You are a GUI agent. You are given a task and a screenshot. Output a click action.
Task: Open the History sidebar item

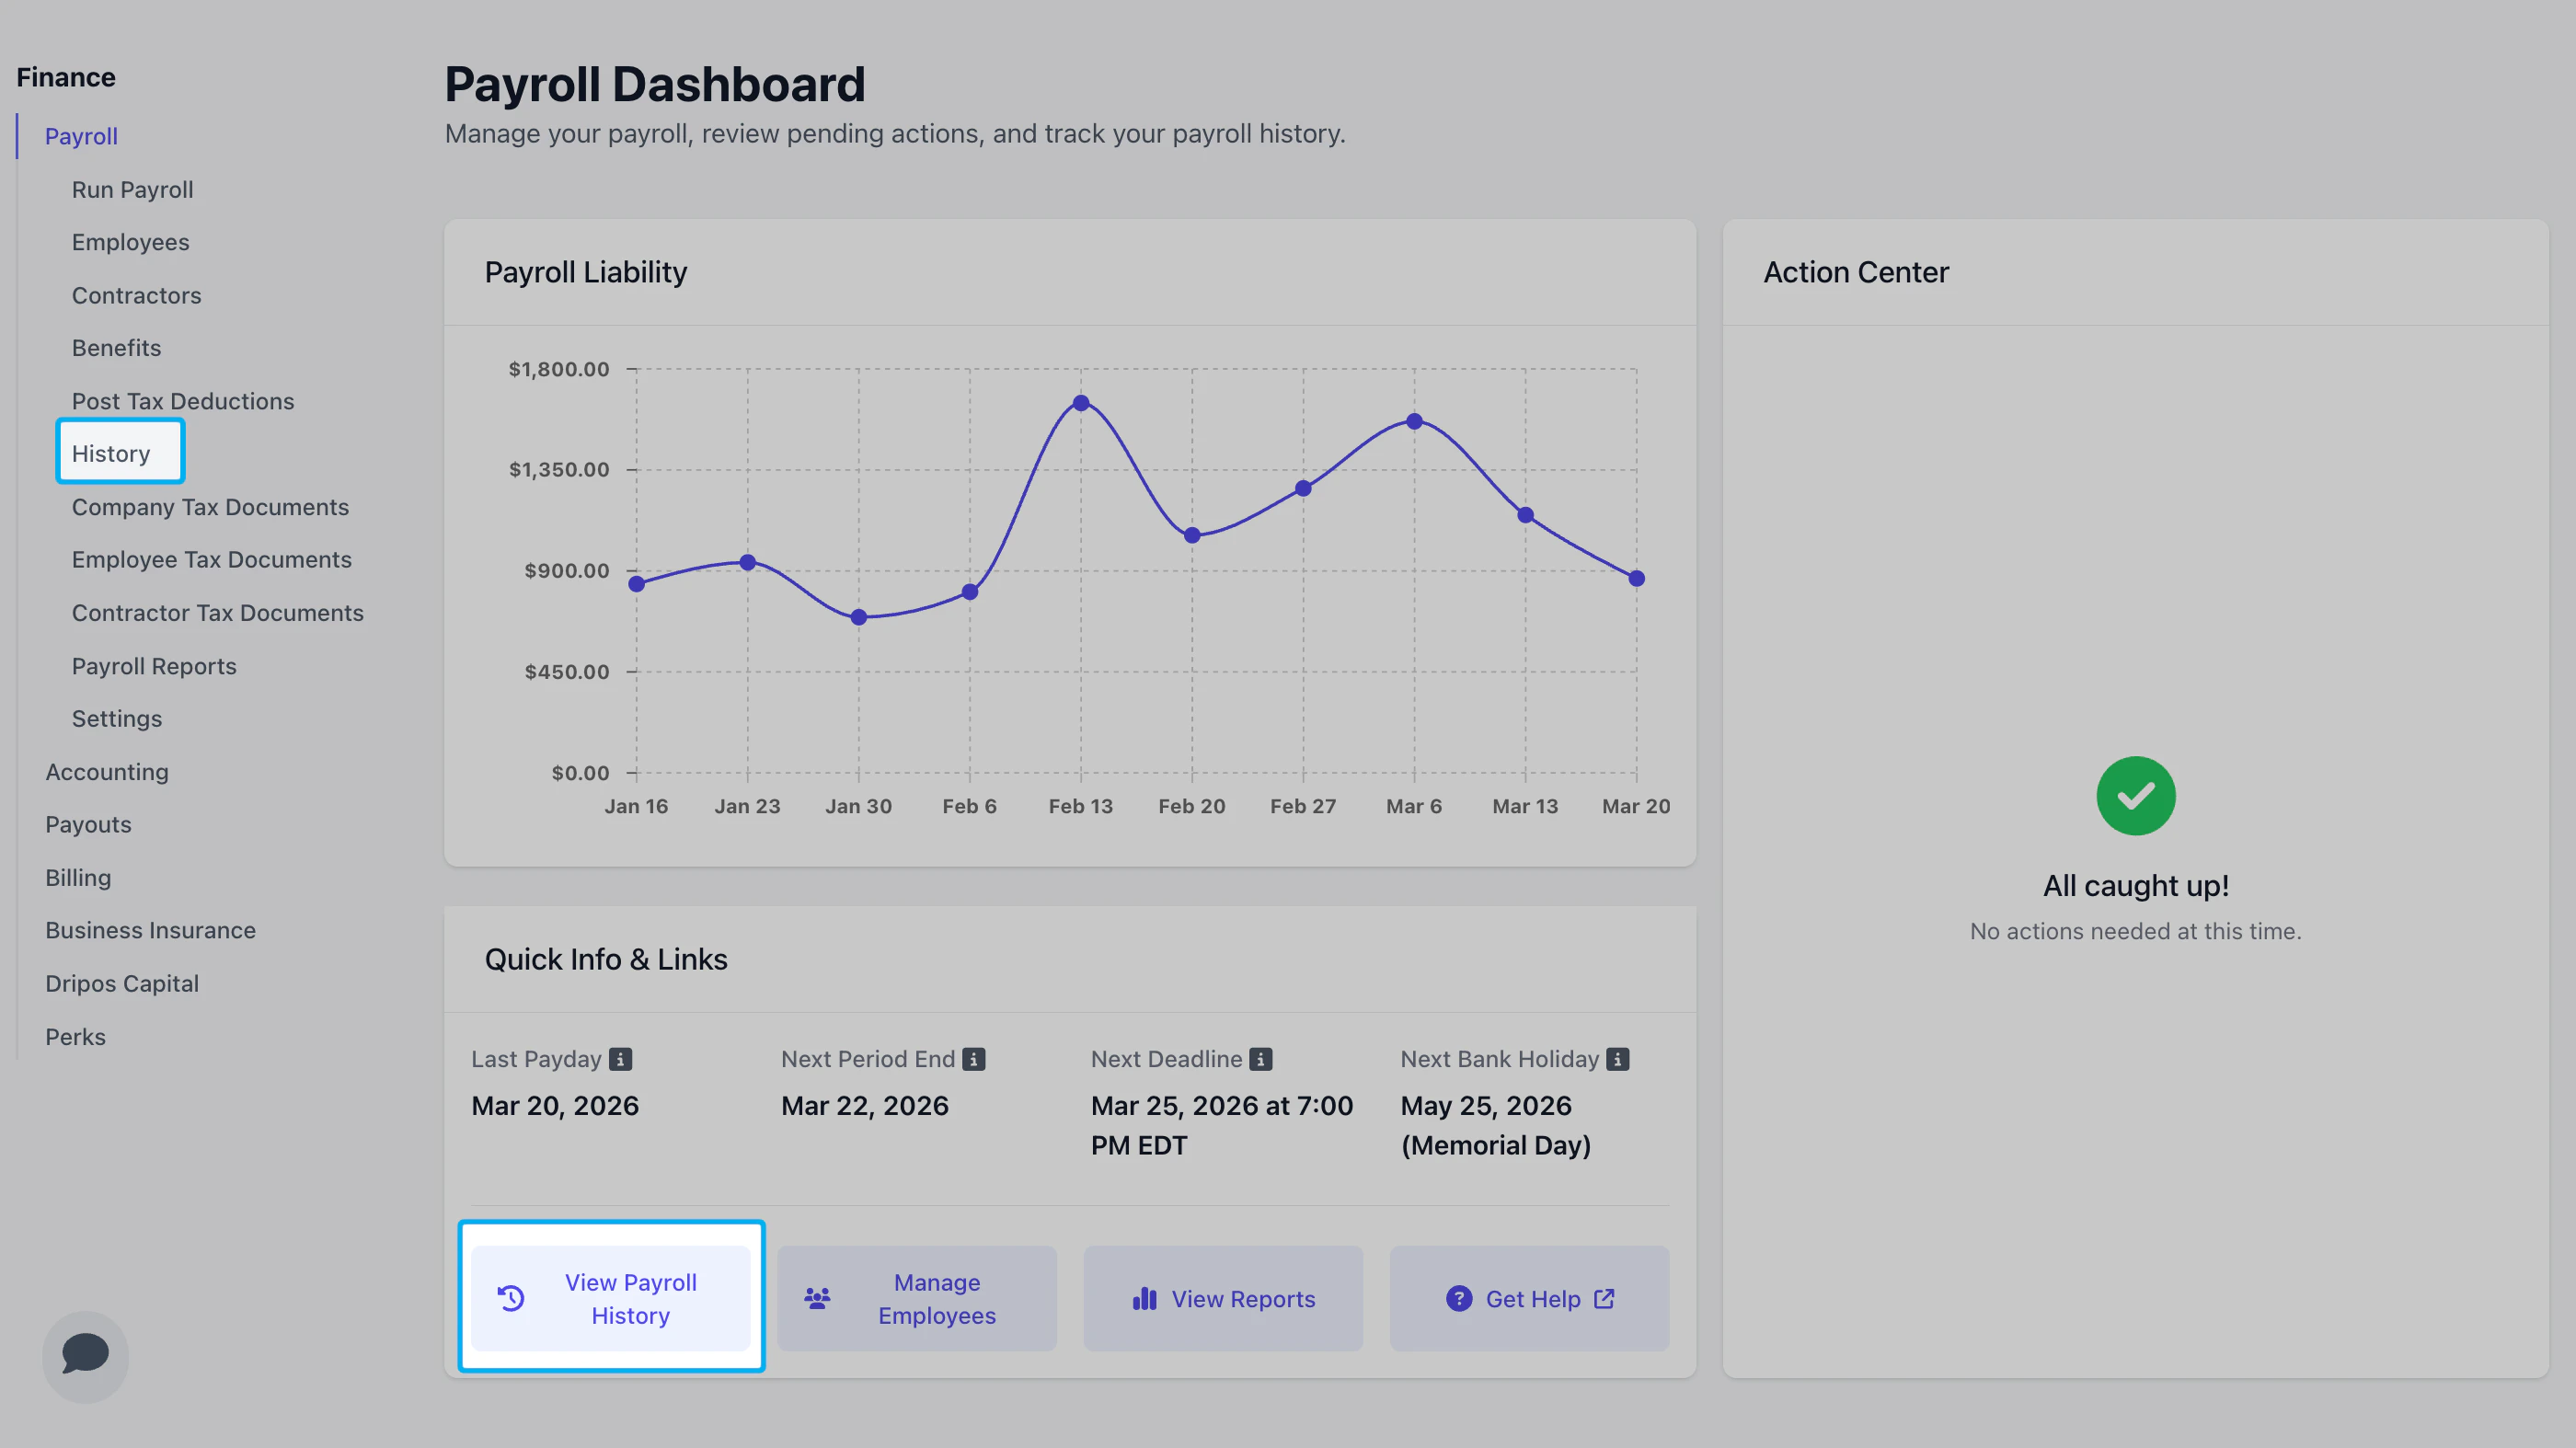pos(111,454)
